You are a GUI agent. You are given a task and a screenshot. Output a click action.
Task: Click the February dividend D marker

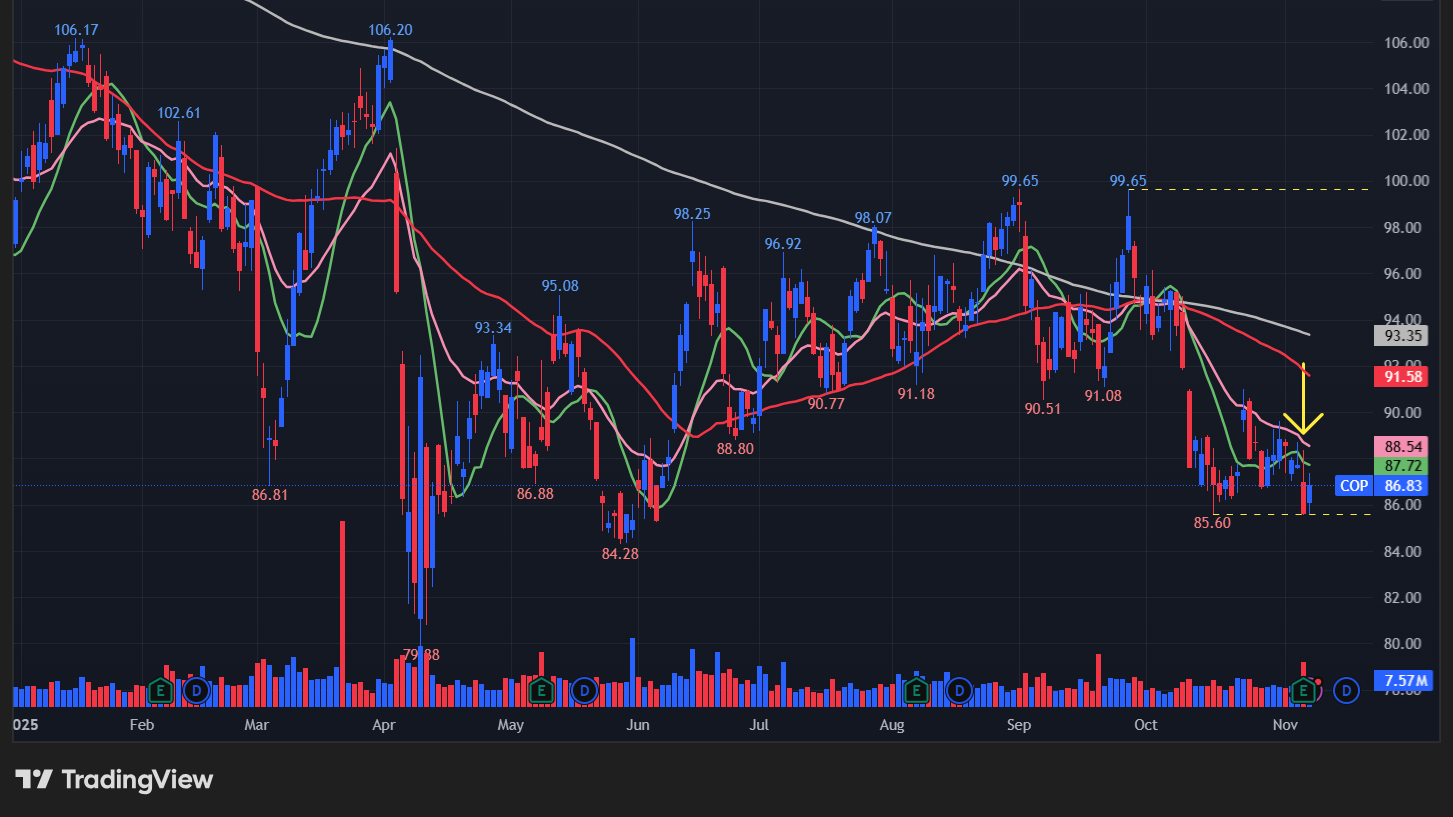197,689
